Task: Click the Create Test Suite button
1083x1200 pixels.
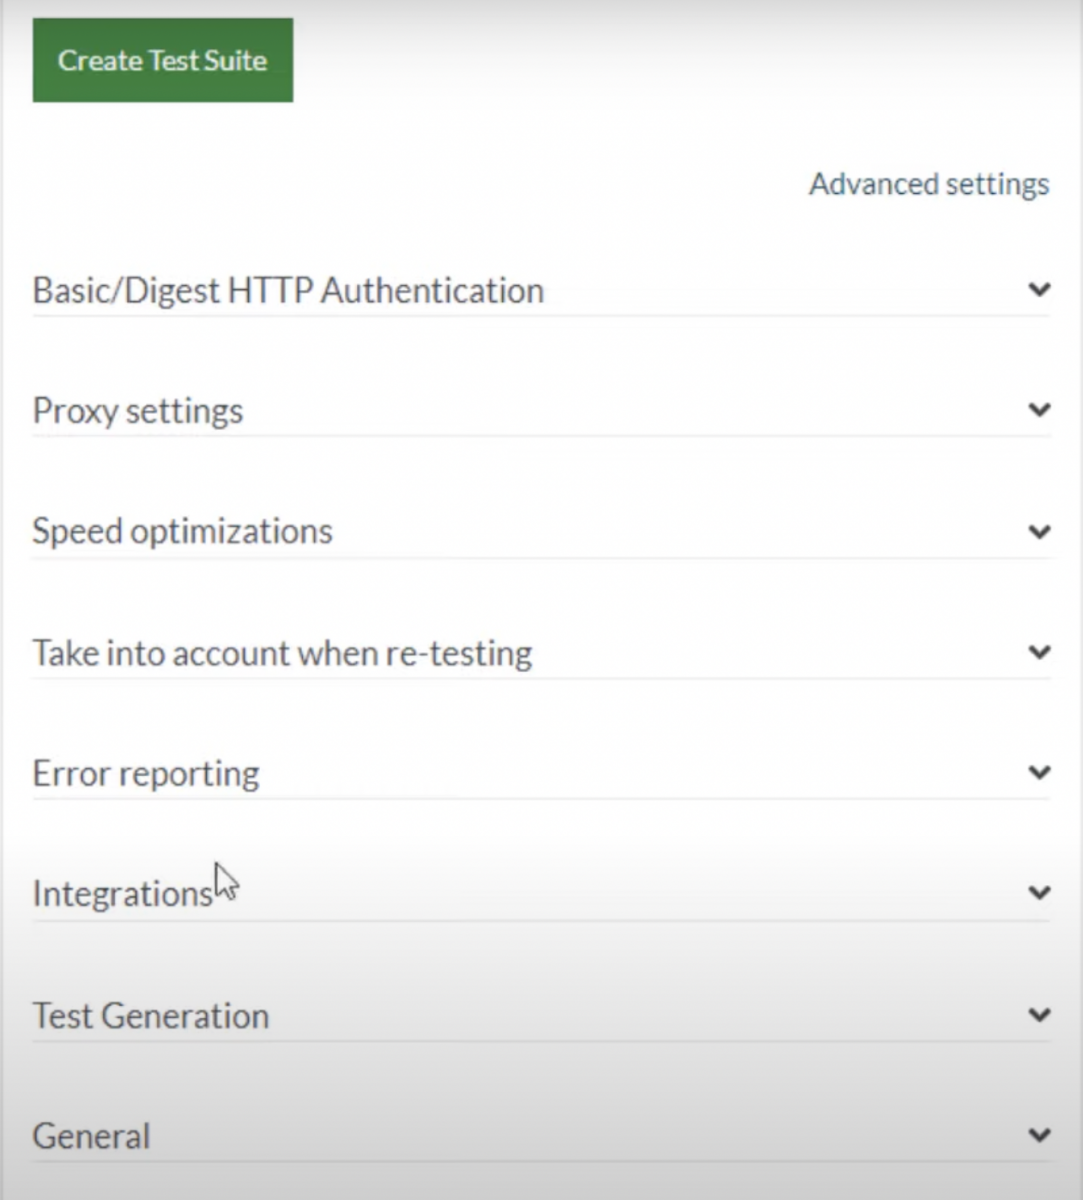Action: tap(163, 60)
